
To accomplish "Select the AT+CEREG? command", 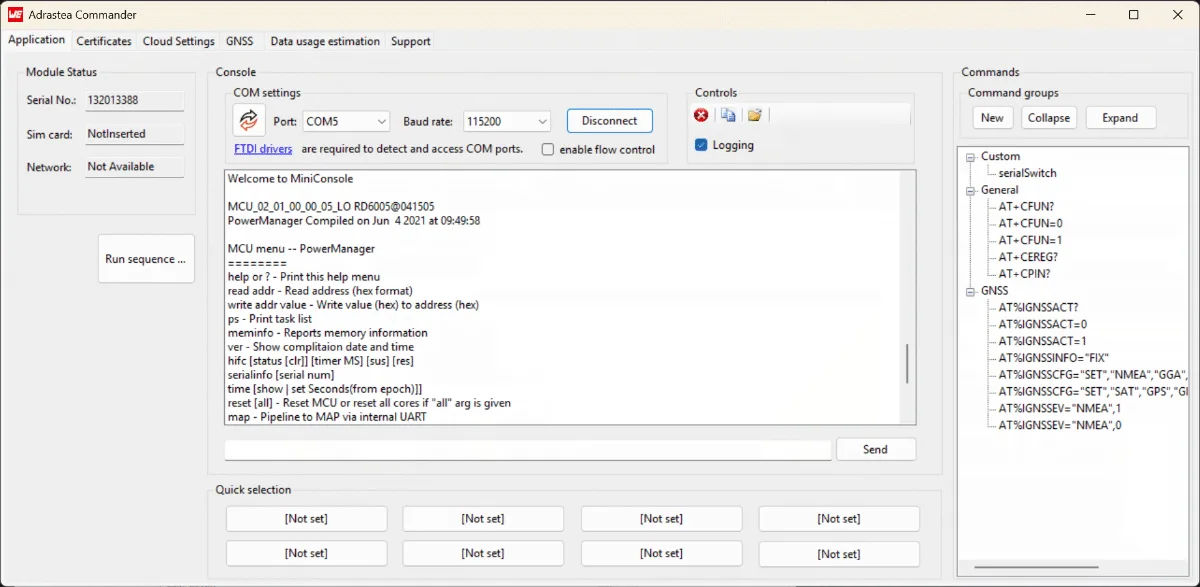I will tap(1027, 257).
